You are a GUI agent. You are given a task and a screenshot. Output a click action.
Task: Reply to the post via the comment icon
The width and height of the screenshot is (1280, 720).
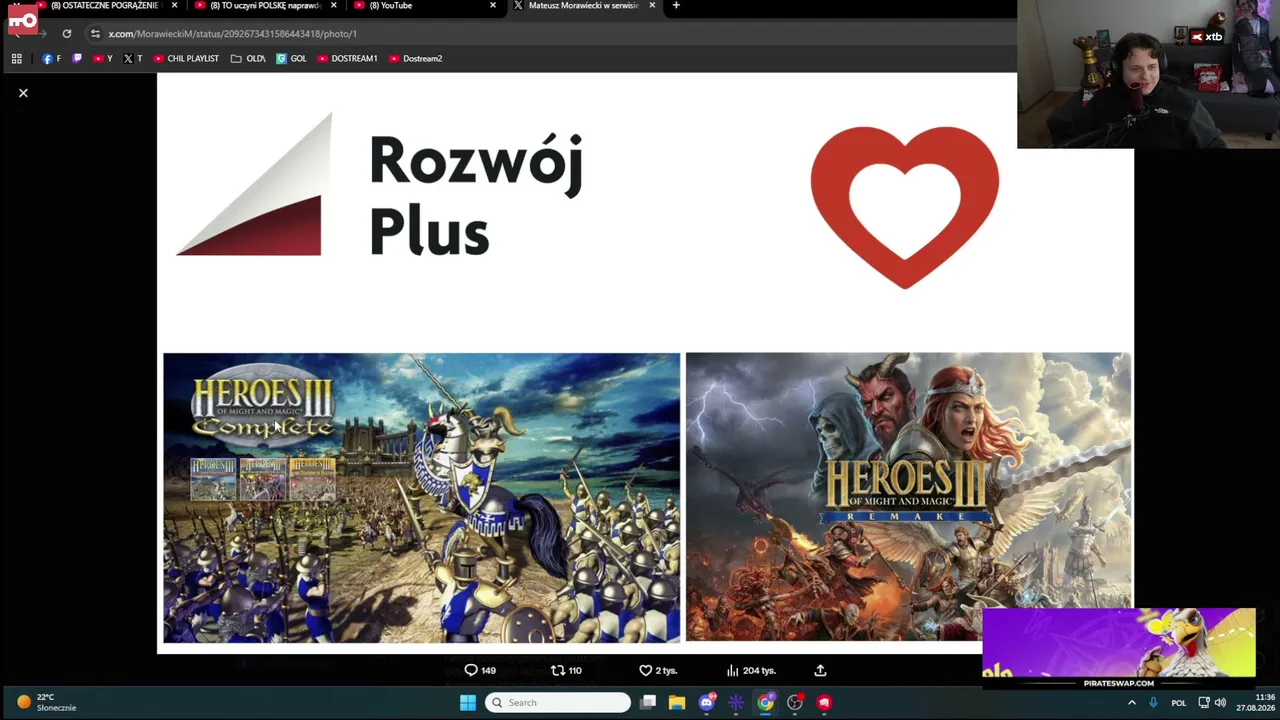pos(471,670)
